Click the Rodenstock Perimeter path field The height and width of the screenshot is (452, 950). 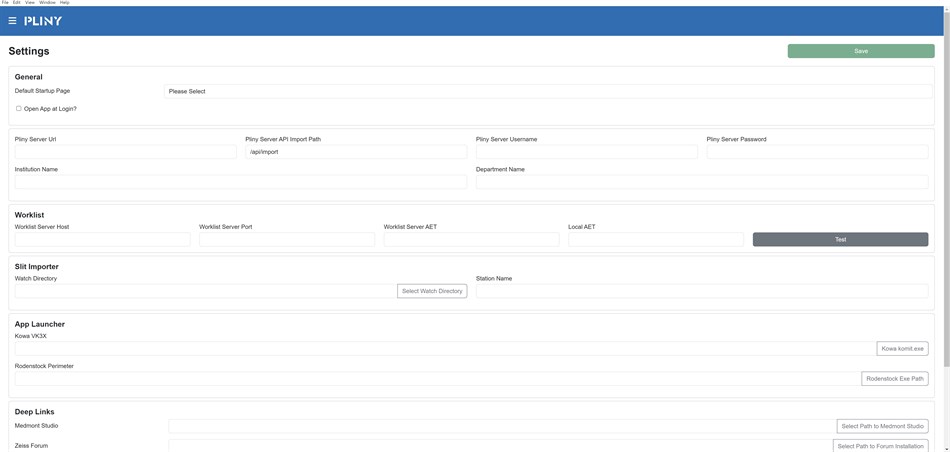438,379
